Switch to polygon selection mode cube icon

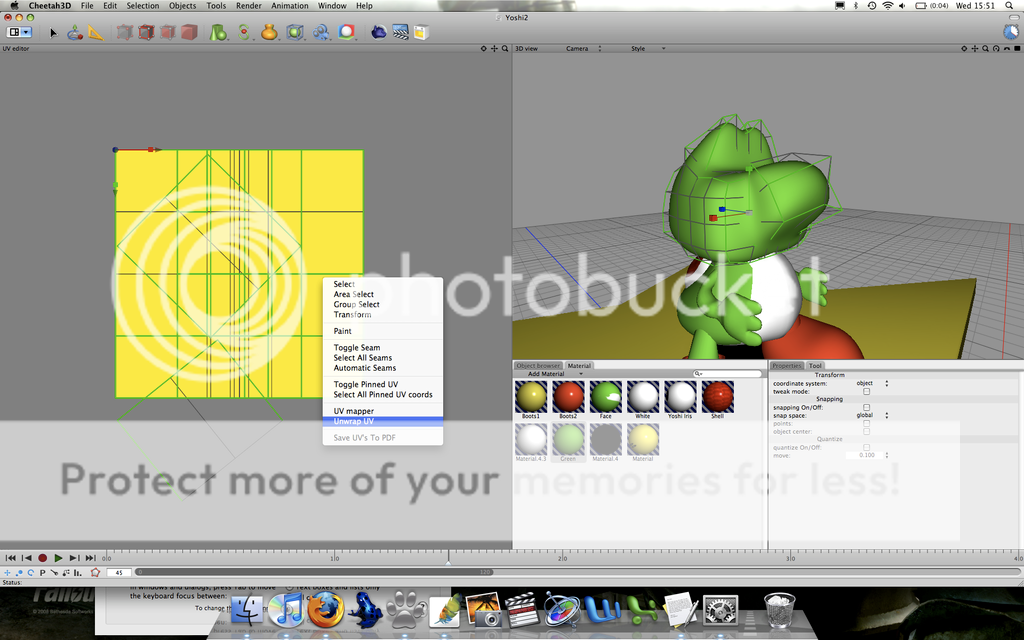[x=168, y=32]
